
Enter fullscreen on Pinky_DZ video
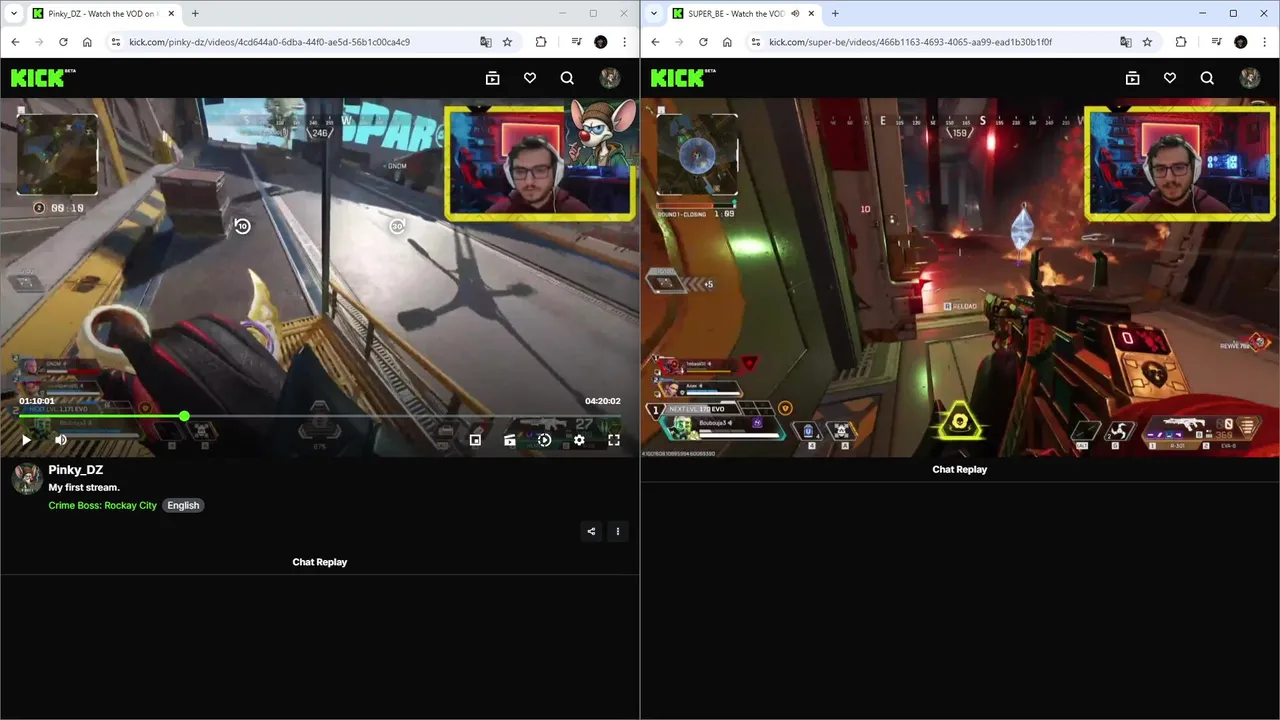[x=614, y=440]
